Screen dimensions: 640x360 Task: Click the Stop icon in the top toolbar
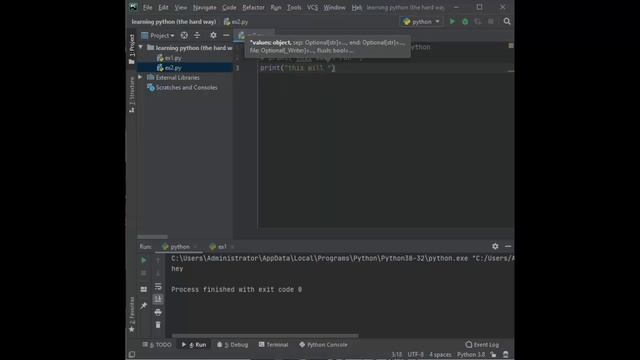pyautogui.click(x=491, y=21)
